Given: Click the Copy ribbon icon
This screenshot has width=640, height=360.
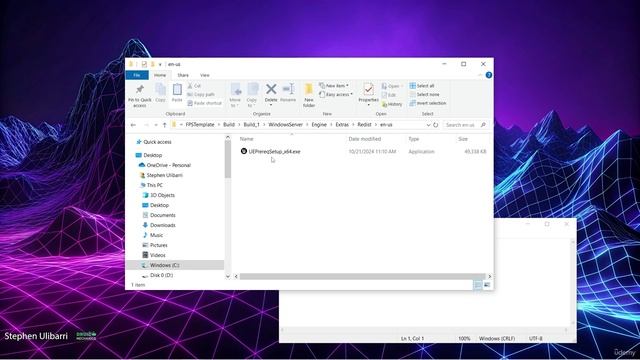Looking at the screenshot, I should click(160, 90).
